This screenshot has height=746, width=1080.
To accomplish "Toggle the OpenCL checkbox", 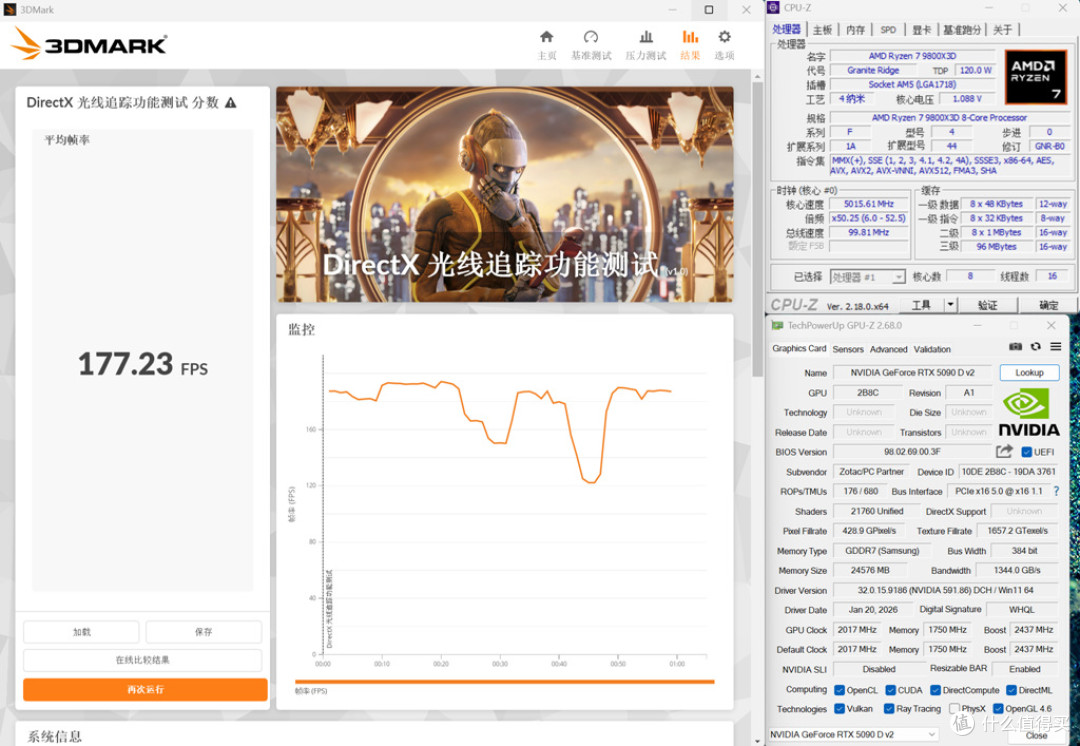I will [839, 690].
